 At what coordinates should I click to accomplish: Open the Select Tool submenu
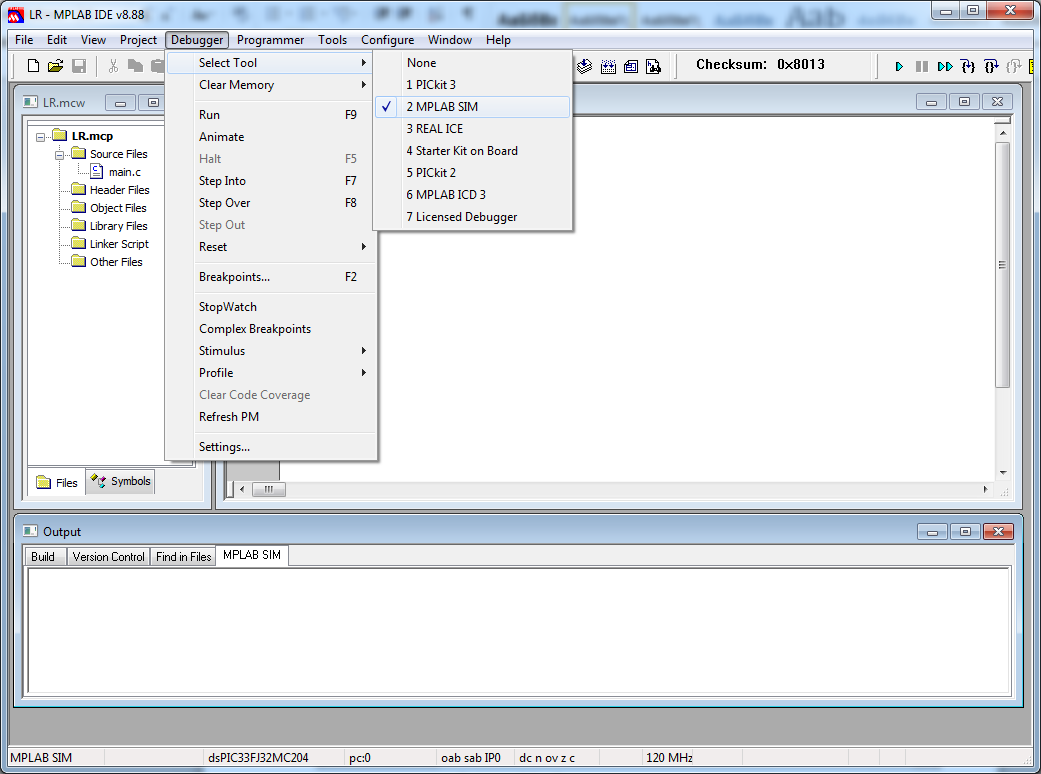271,62
